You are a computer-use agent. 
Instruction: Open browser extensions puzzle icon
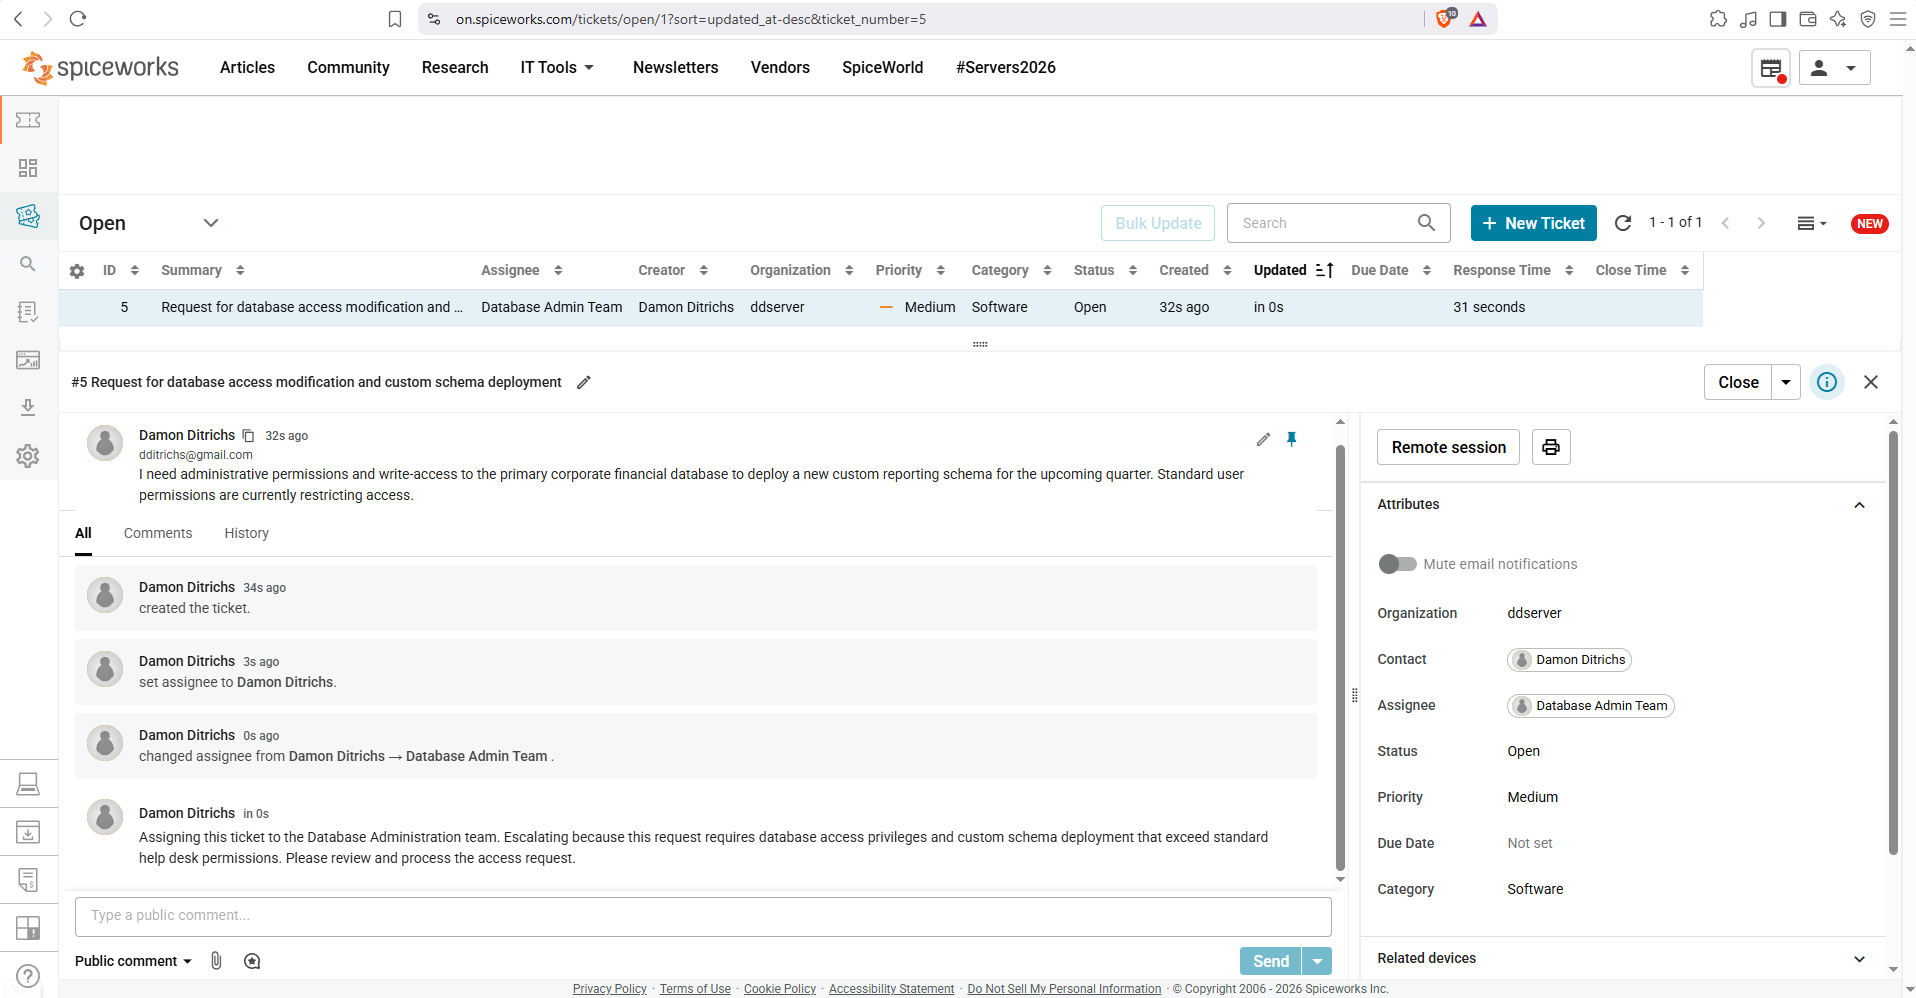pos(1718,19)
